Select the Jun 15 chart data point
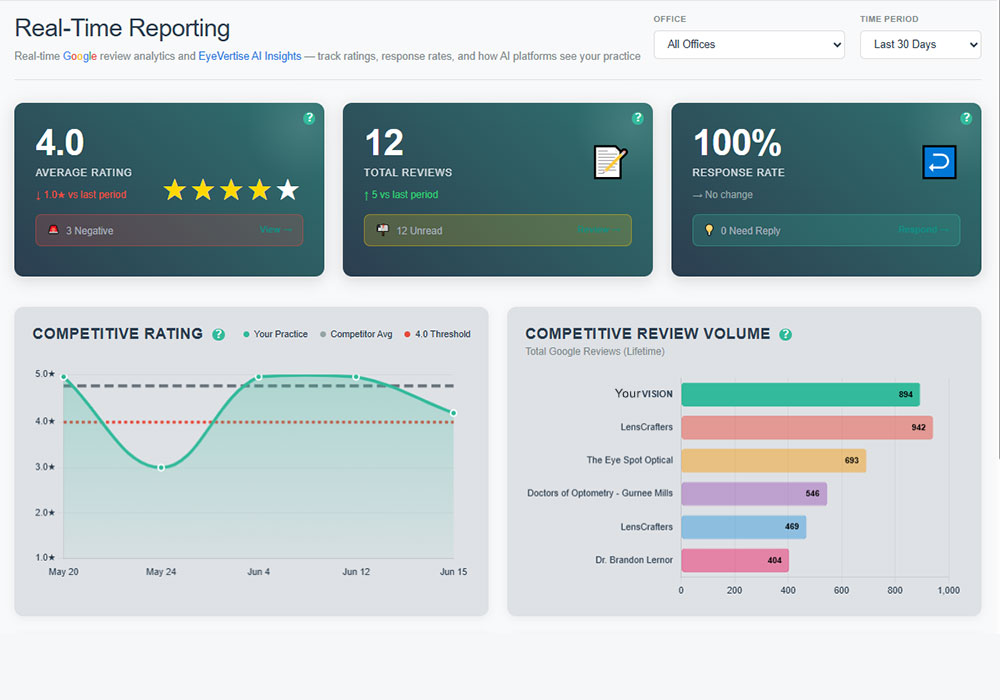 [x=453, y=413]
